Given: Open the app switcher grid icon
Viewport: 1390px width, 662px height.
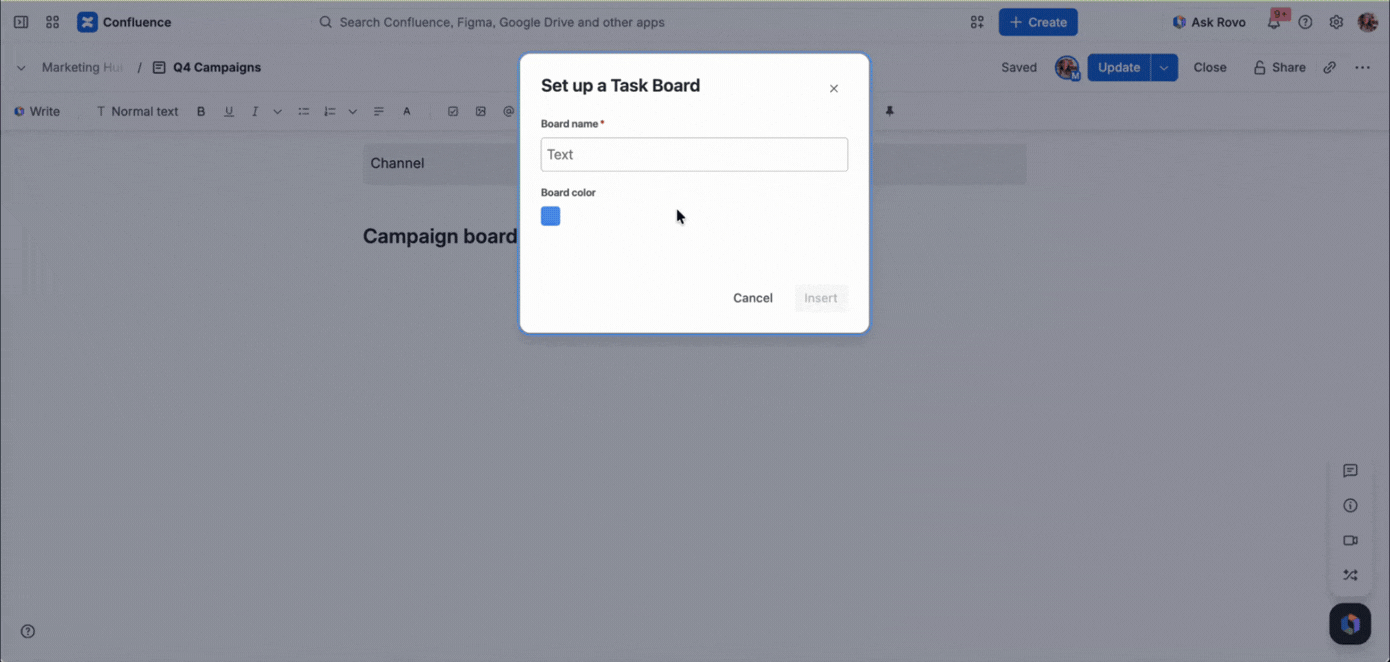Looking at the screenshot, I should pos(53,22).
